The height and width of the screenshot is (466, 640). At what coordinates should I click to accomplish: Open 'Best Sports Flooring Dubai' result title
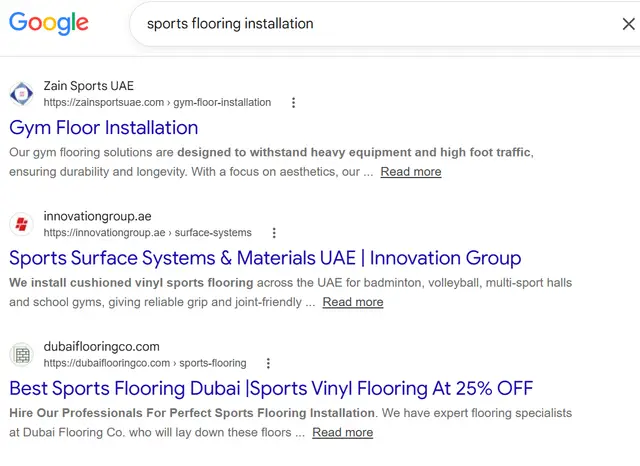pyautogui.click(x=271, y=388)
